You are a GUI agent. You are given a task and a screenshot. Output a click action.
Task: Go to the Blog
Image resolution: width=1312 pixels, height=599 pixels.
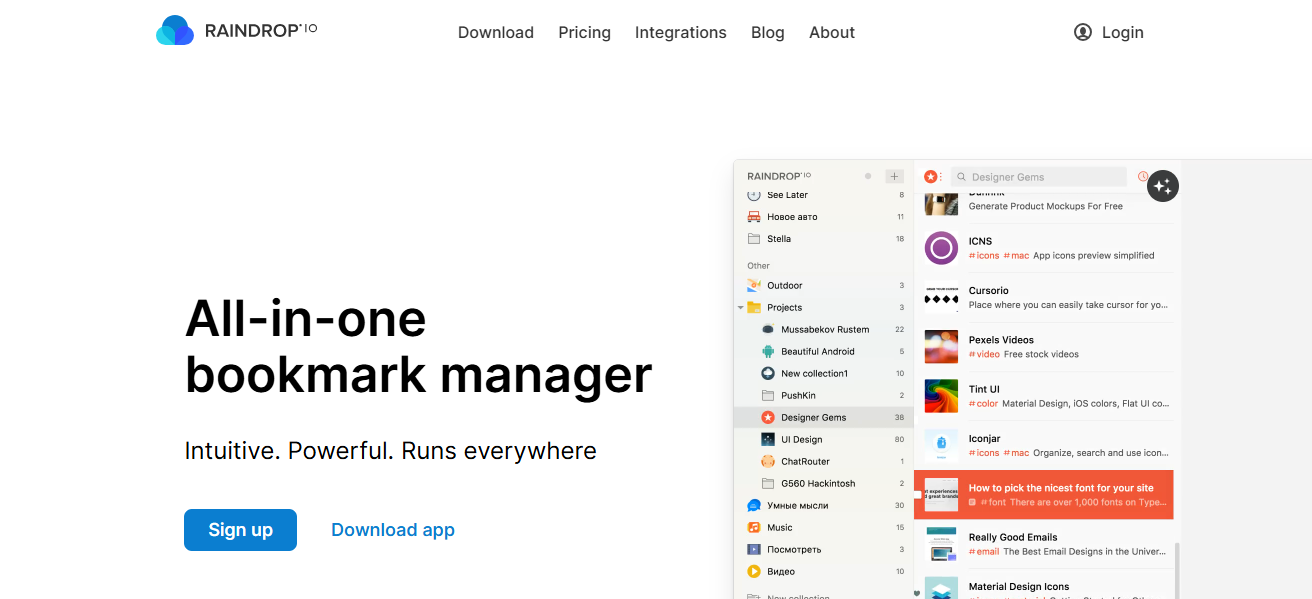pos(768,32)
